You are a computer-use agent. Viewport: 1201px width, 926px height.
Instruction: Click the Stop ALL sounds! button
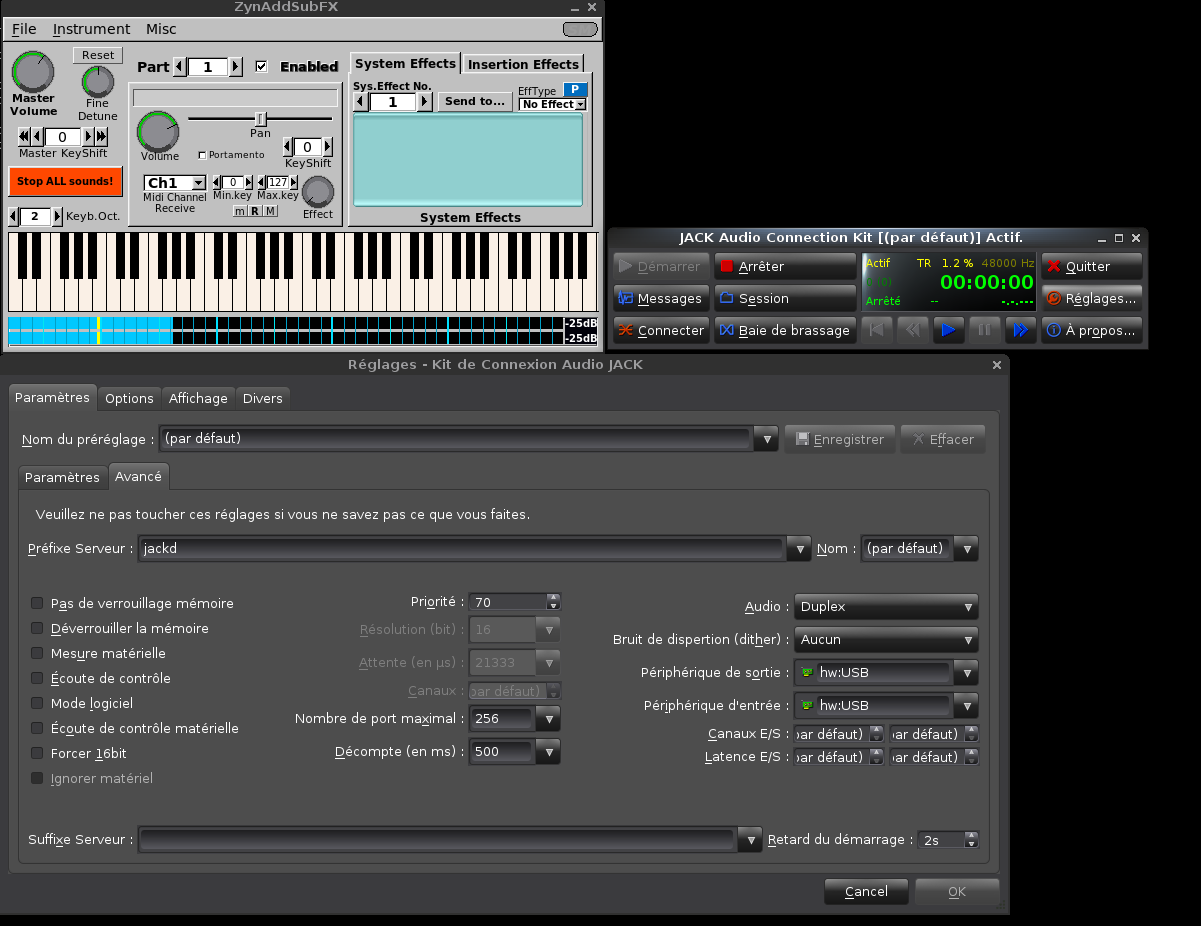click(x=65, y=181)
